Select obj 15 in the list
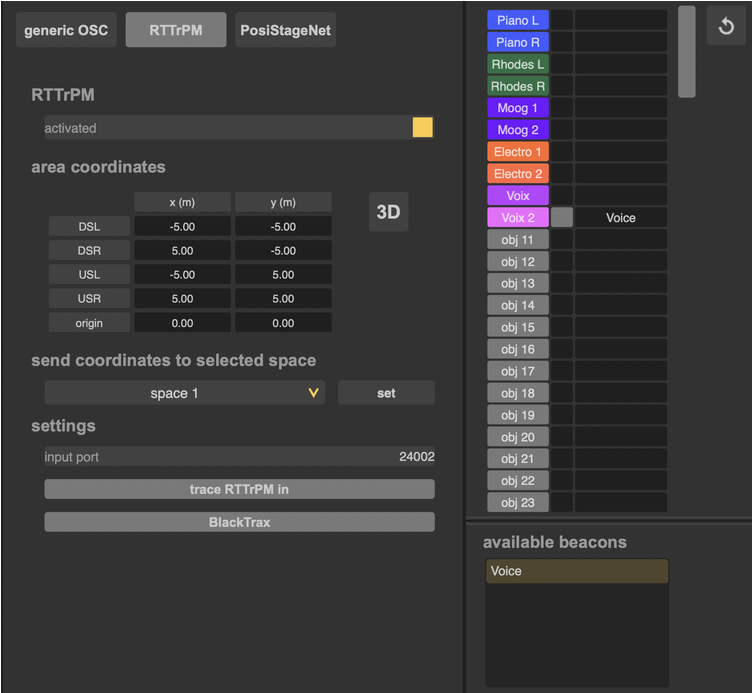The width and height of the screenshot is (752, 693). click(518, 327)
